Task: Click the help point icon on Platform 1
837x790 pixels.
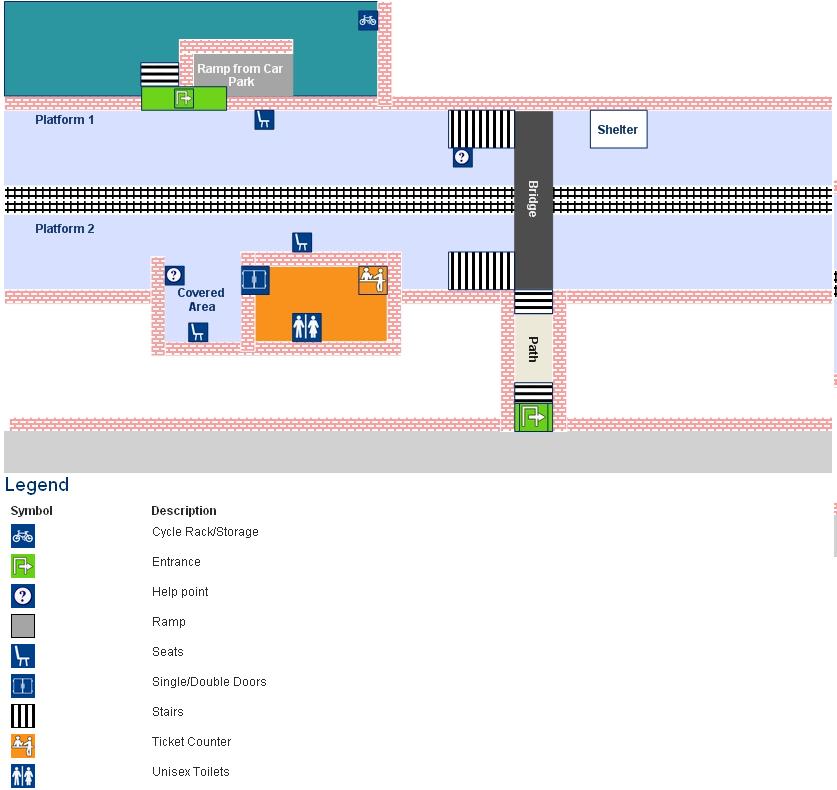Action: (463, 157)
